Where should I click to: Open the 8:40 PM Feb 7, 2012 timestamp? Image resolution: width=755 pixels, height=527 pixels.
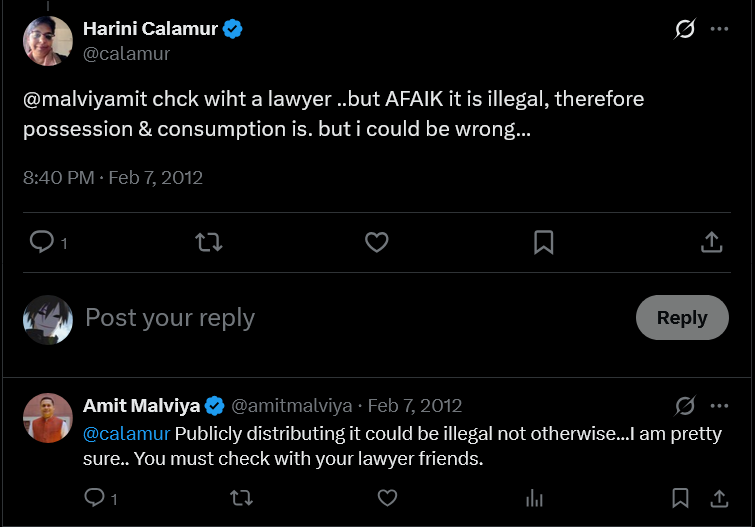click(113, 178)
